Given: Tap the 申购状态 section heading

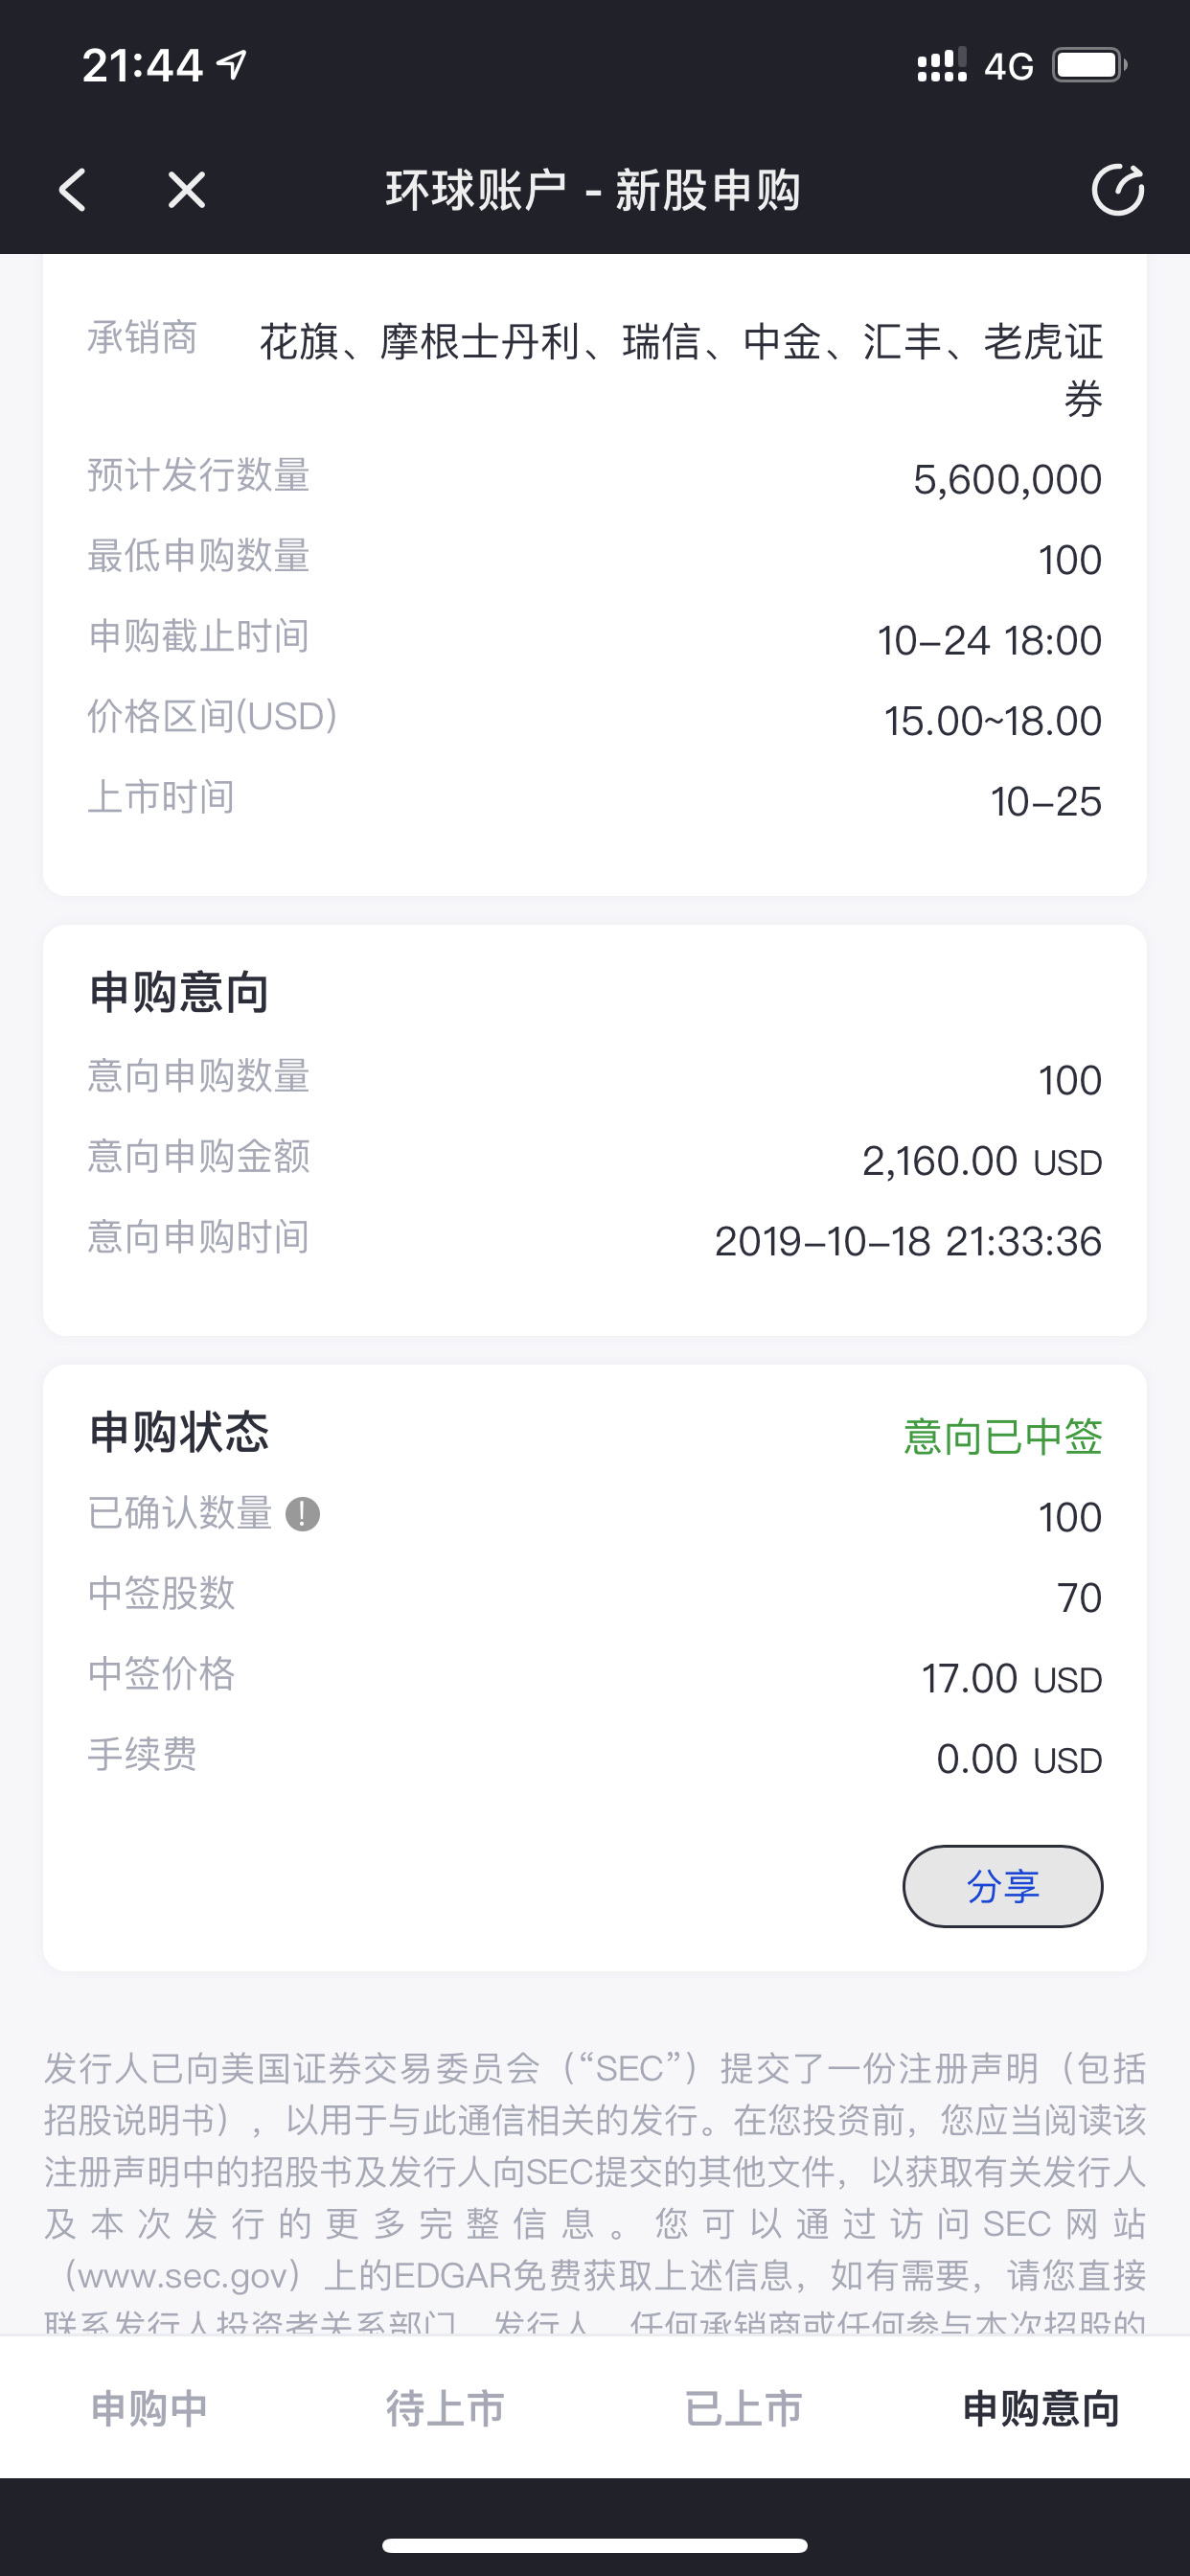Looking at the screenshot, I should coord(180,1432).
